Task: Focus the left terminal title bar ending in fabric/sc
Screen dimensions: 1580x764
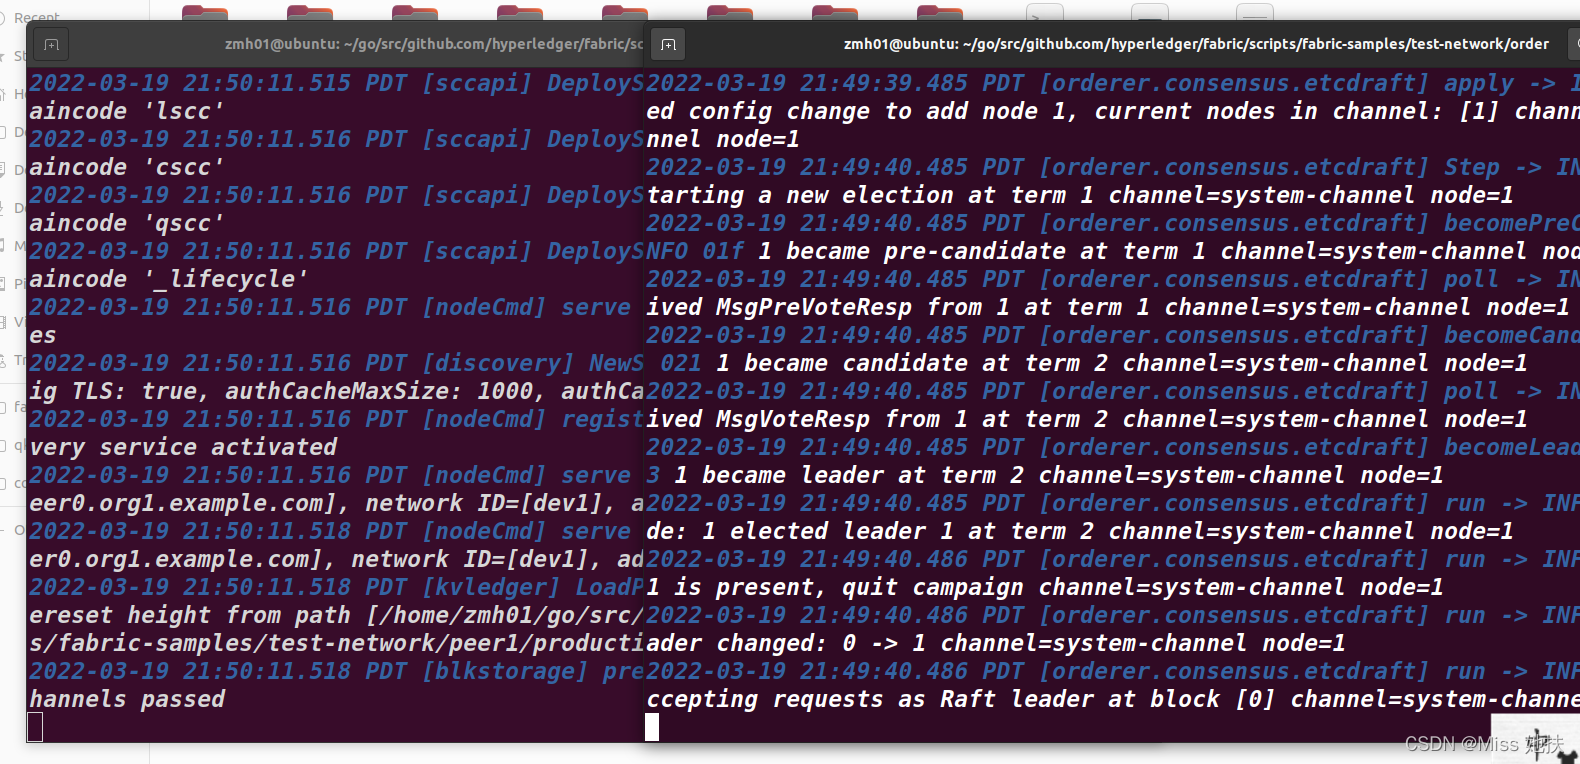Action: click(x=434, y=44)
